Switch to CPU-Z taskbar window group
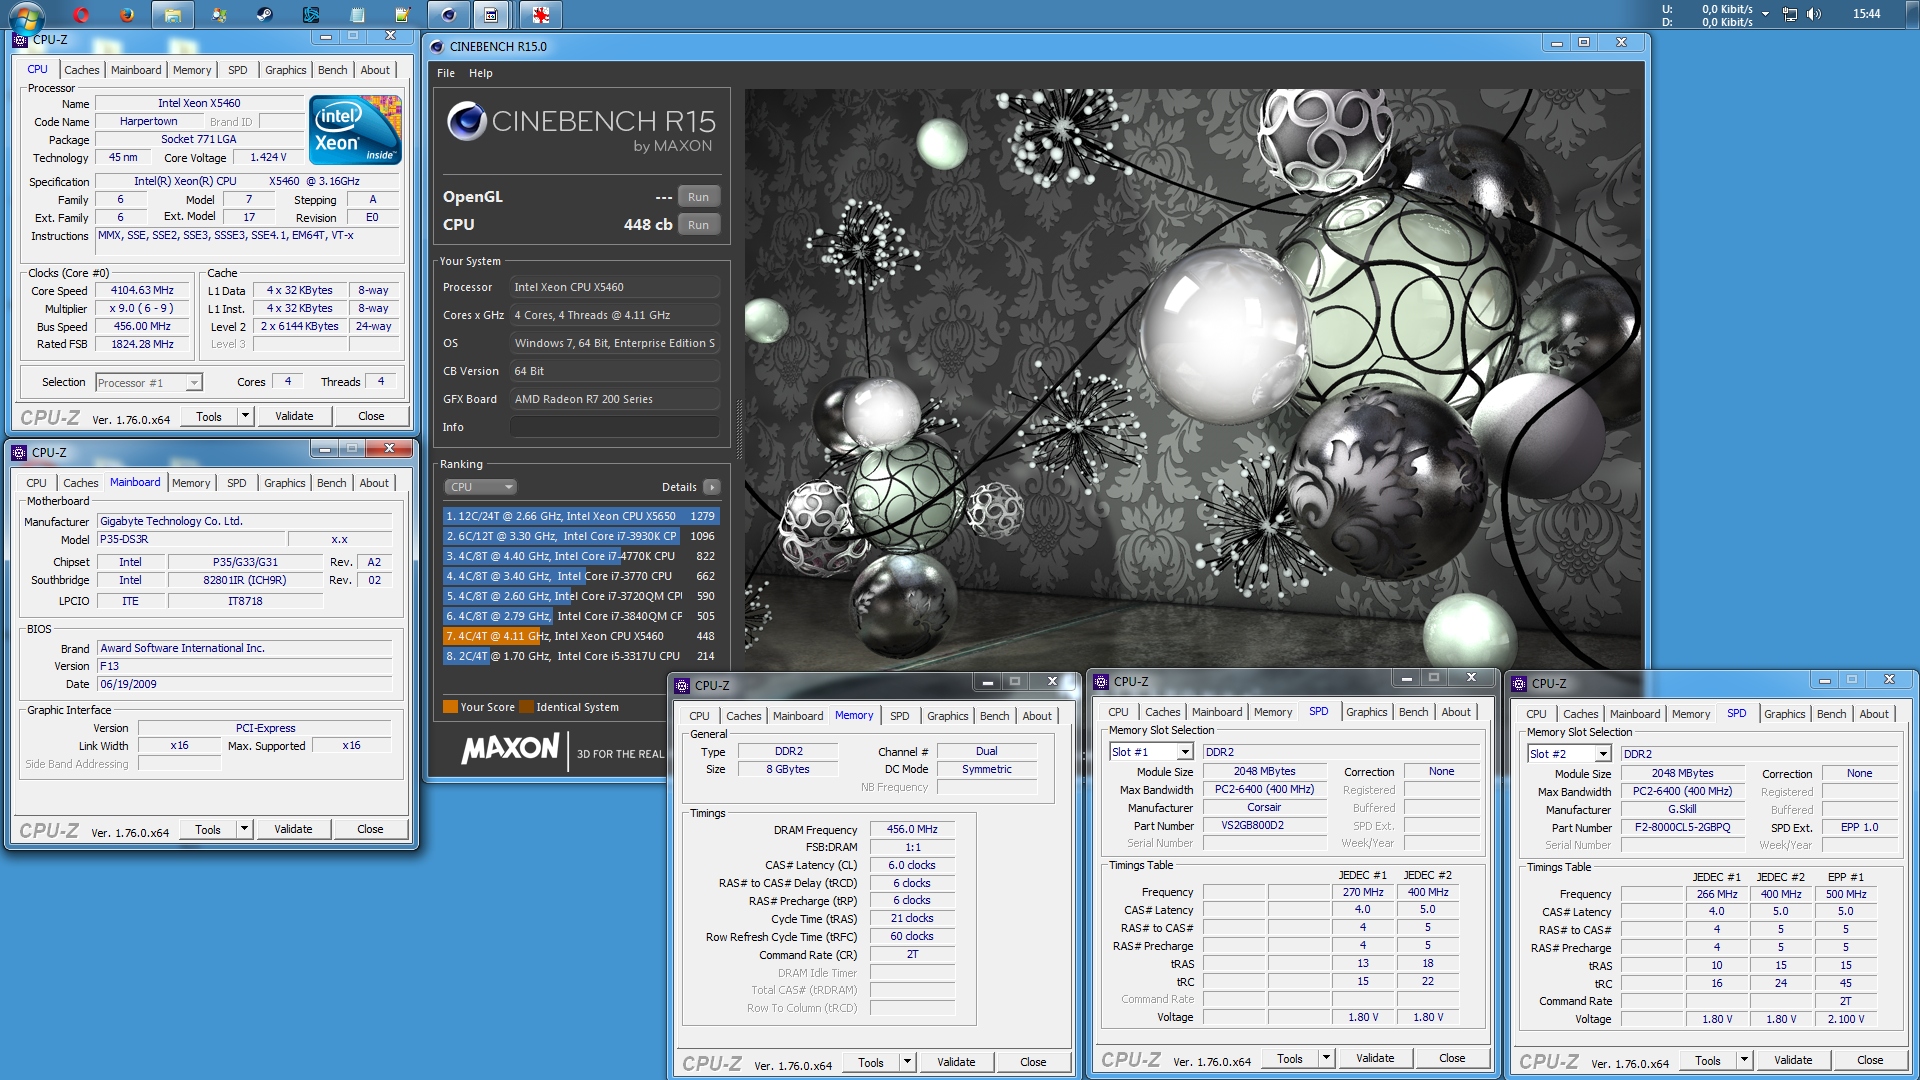 pos(491,14)
